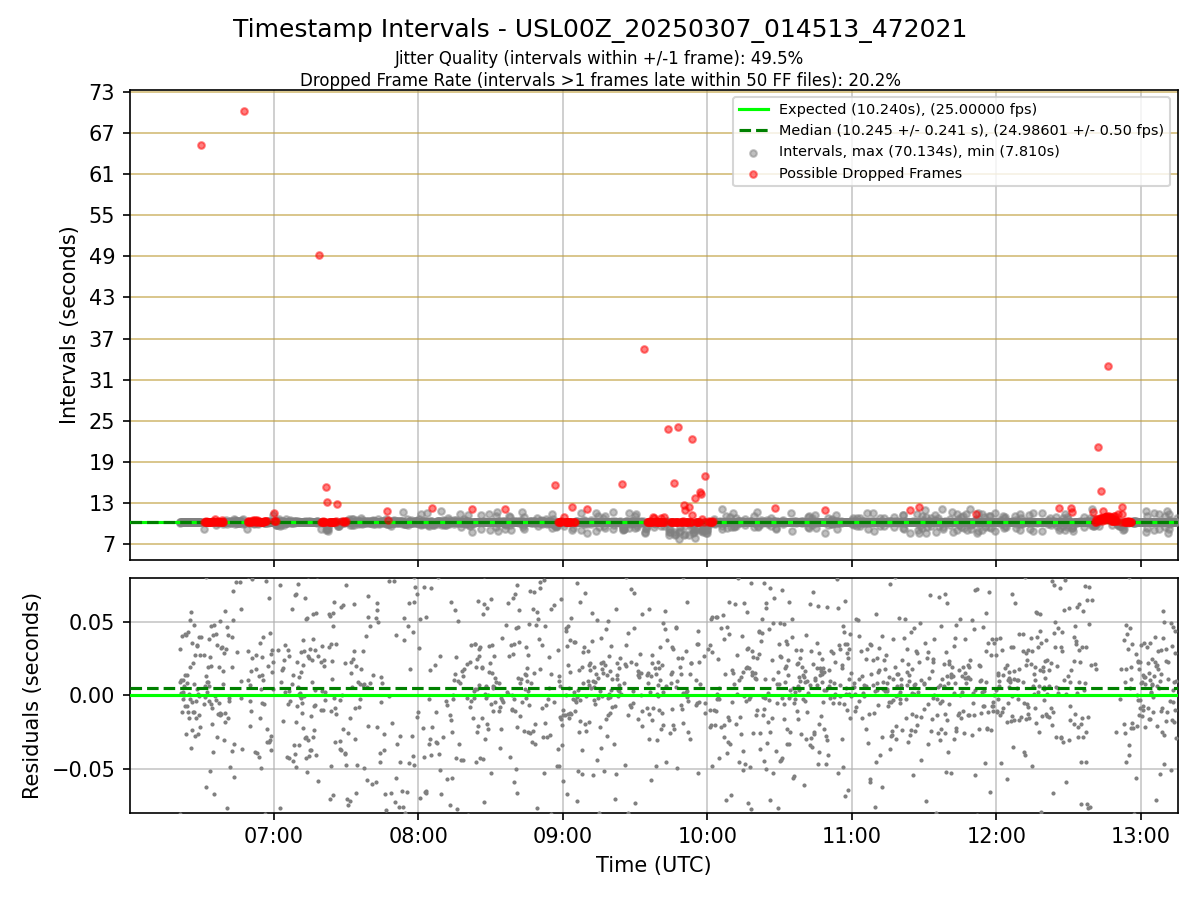This screenshot has width=1200, height=900.
Task: Click the red point near 21 seconds before 13:00
Action: 1098,447
